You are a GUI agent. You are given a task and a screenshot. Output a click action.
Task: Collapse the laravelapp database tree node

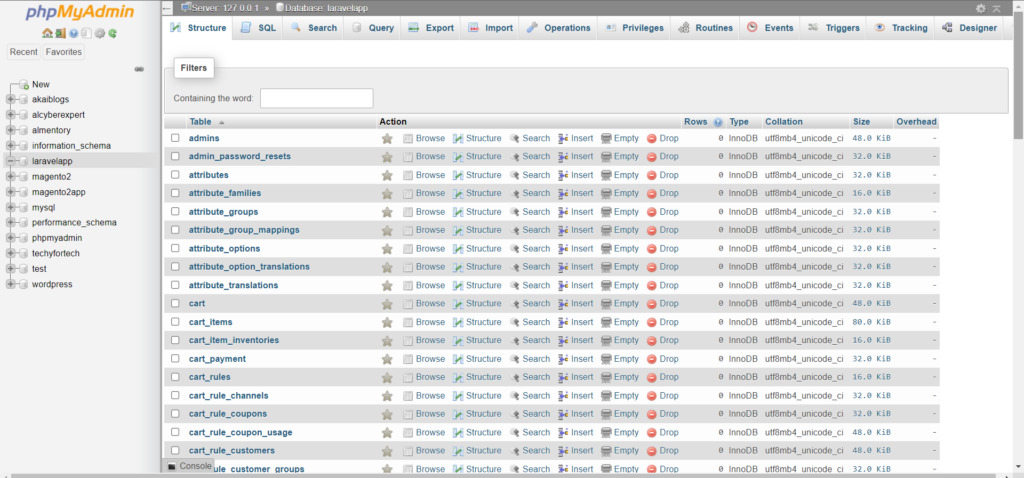click(11, 160)
